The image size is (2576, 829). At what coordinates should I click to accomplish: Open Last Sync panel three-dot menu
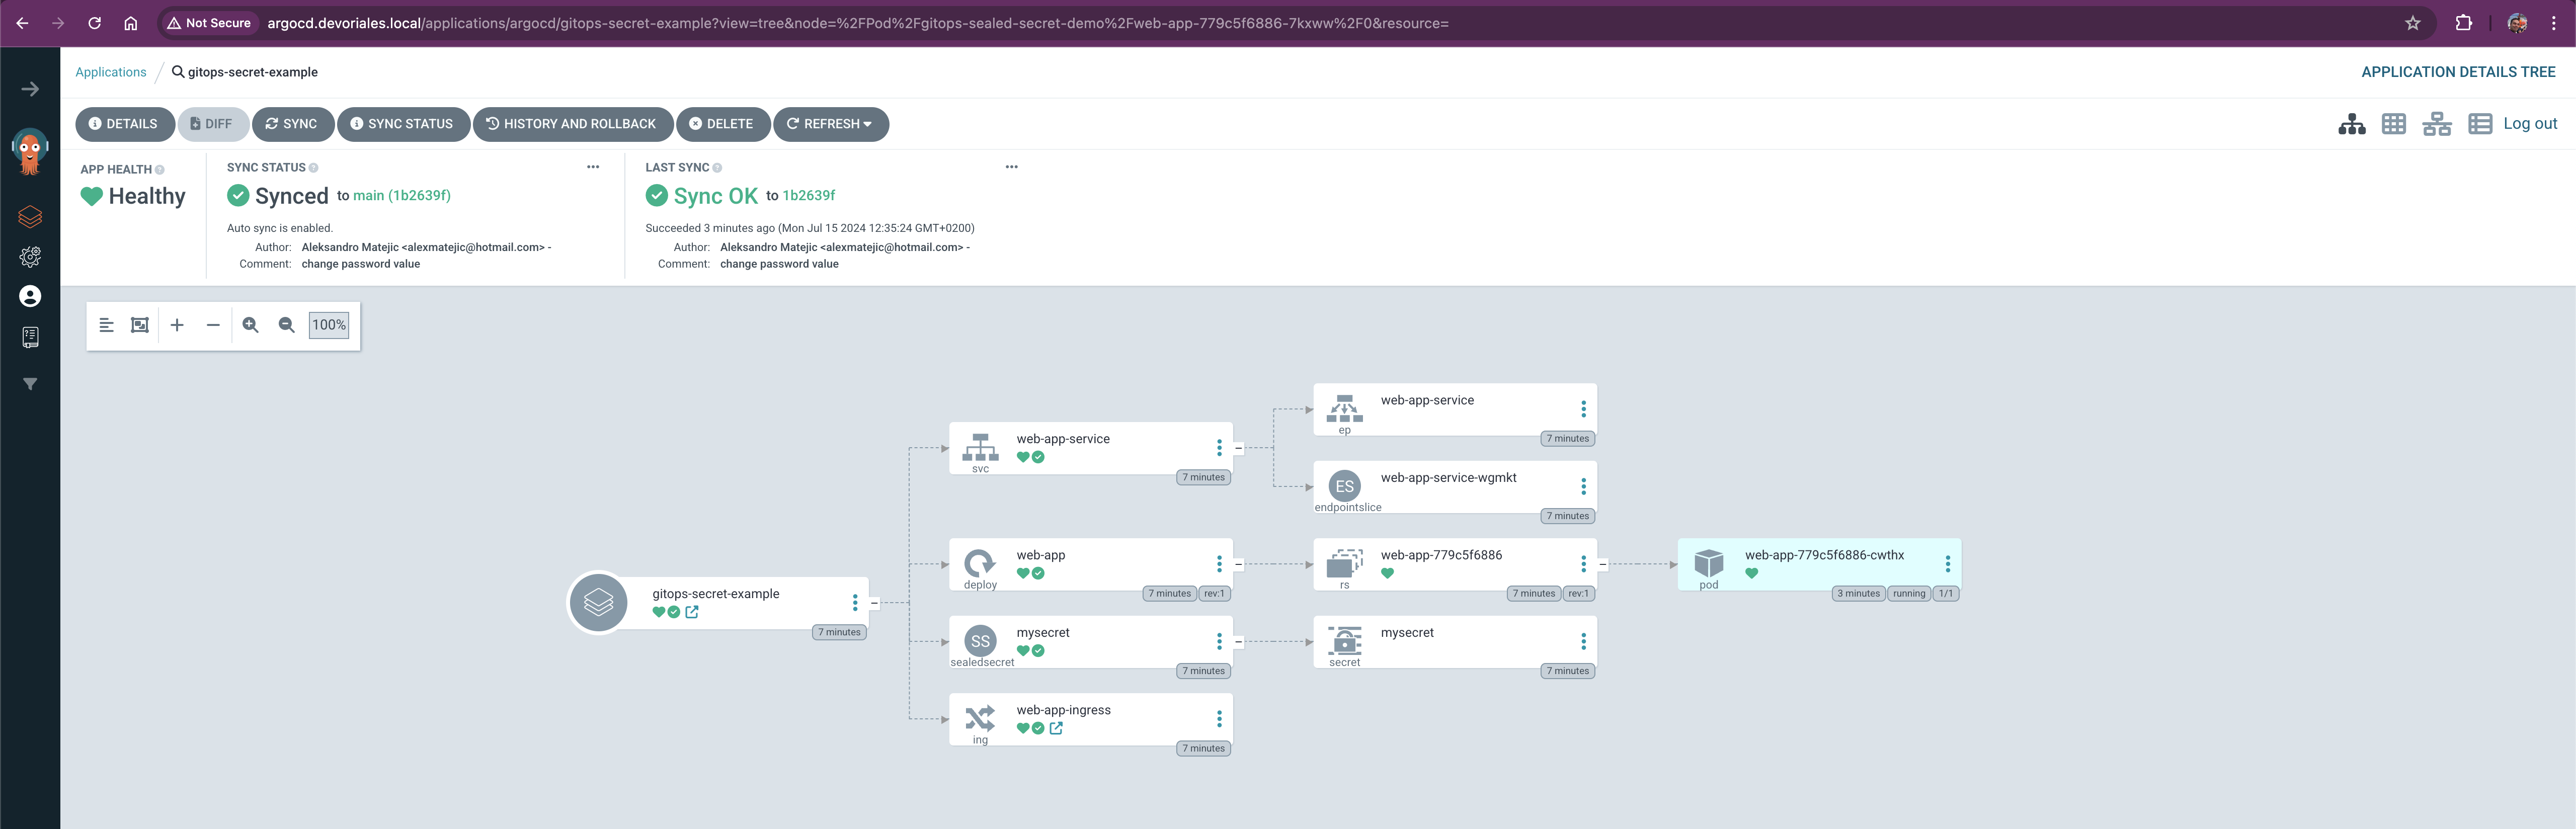pos(1011,167)
